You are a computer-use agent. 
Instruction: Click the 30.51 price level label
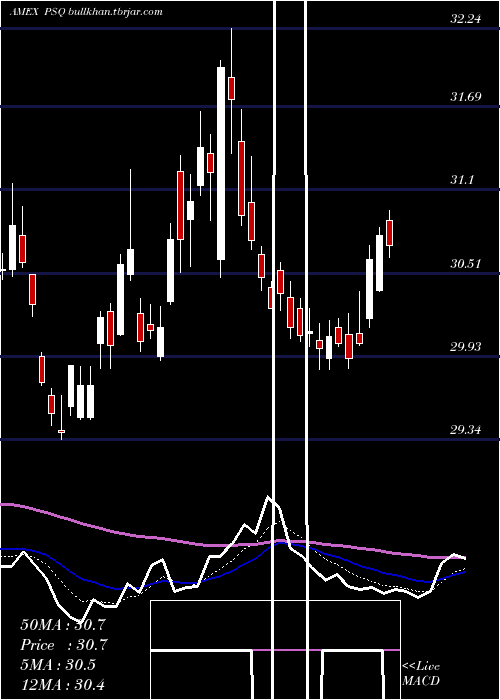(x=466, y=263)
